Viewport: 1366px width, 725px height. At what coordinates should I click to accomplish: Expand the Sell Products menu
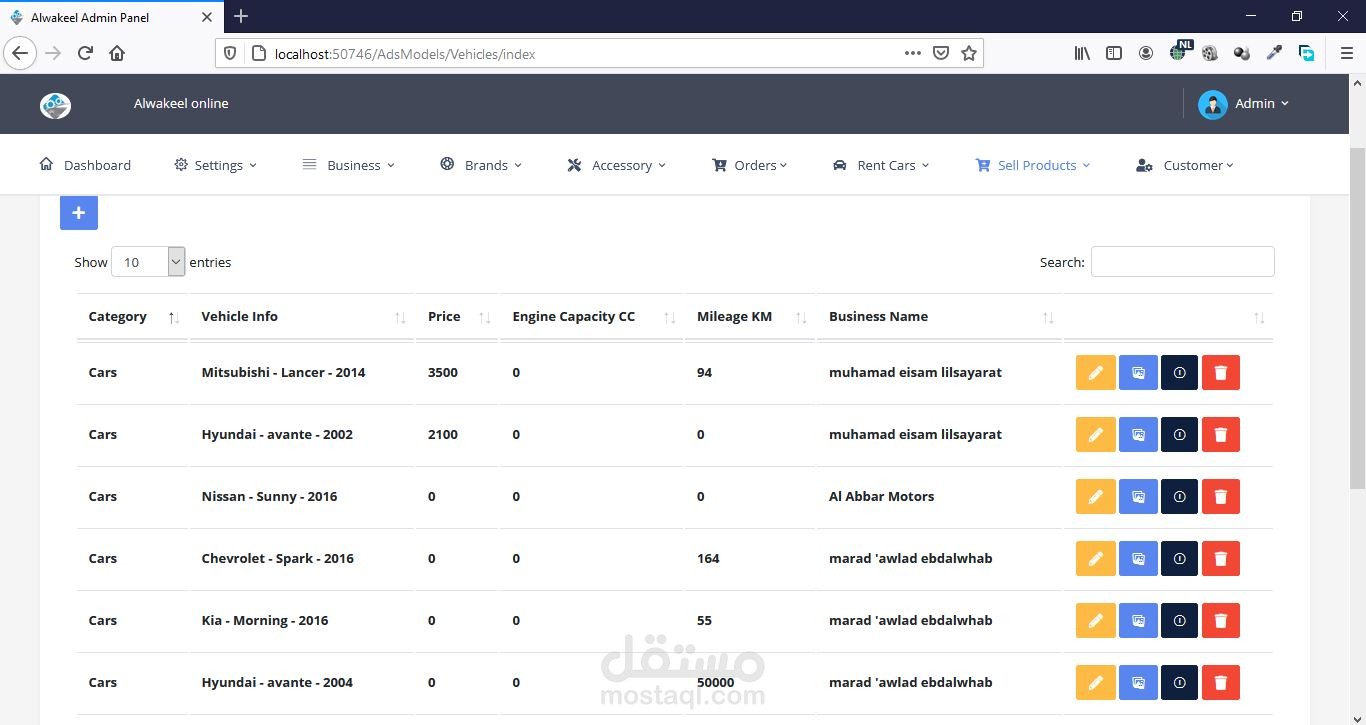click(1033, 165)
